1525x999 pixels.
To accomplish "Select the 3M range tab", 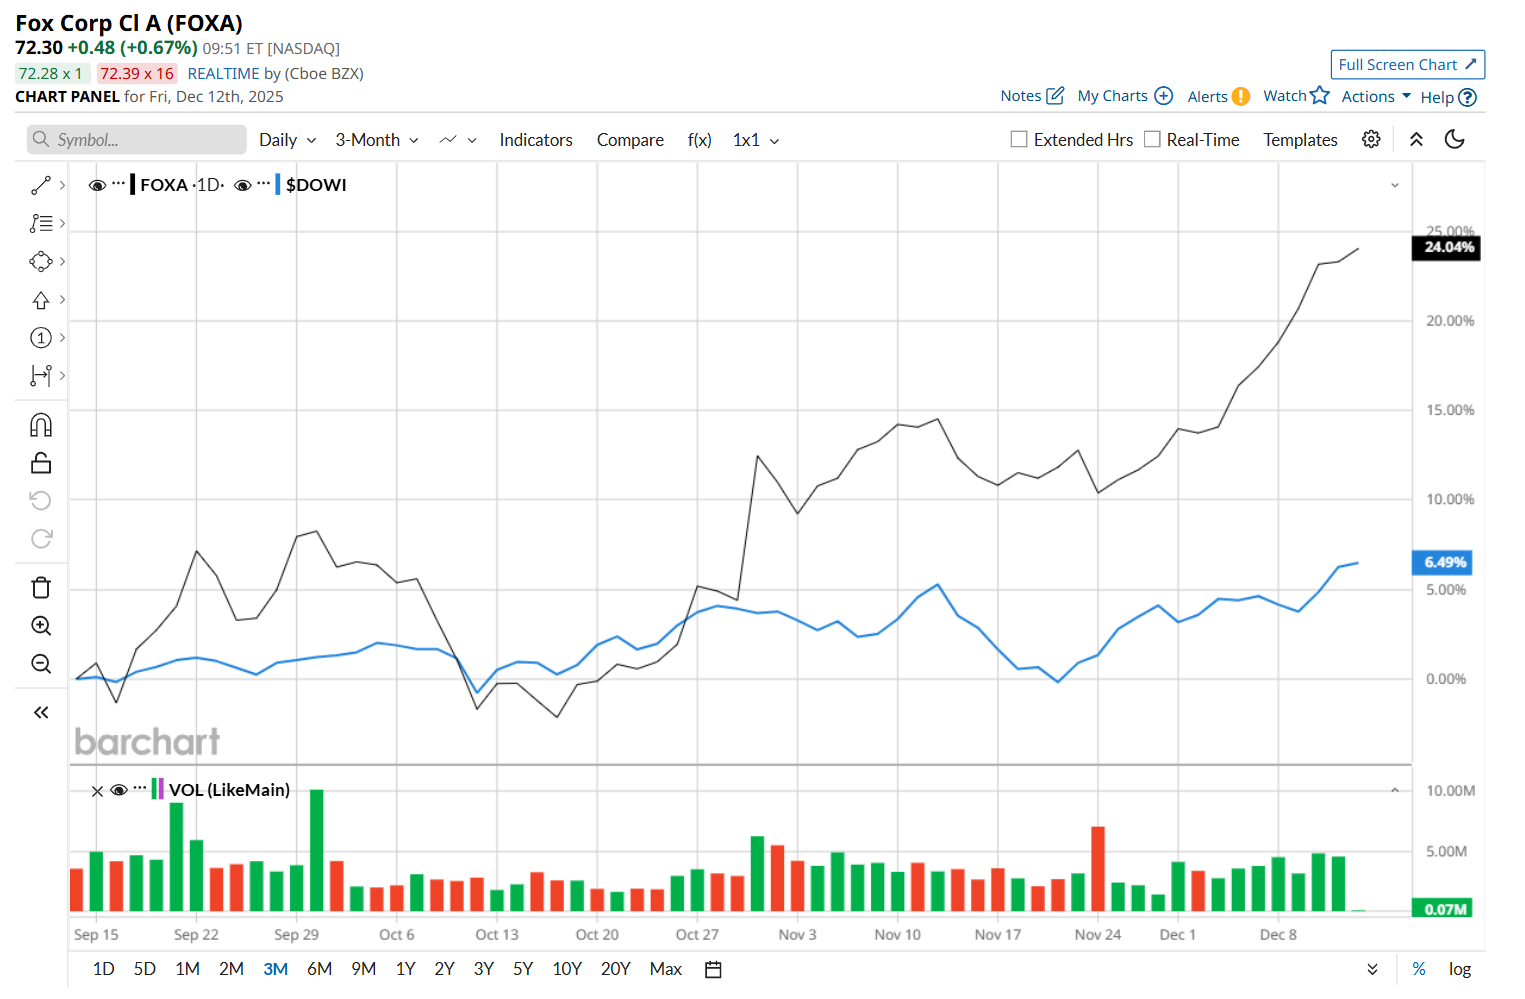I will click(x=276, y=969).
